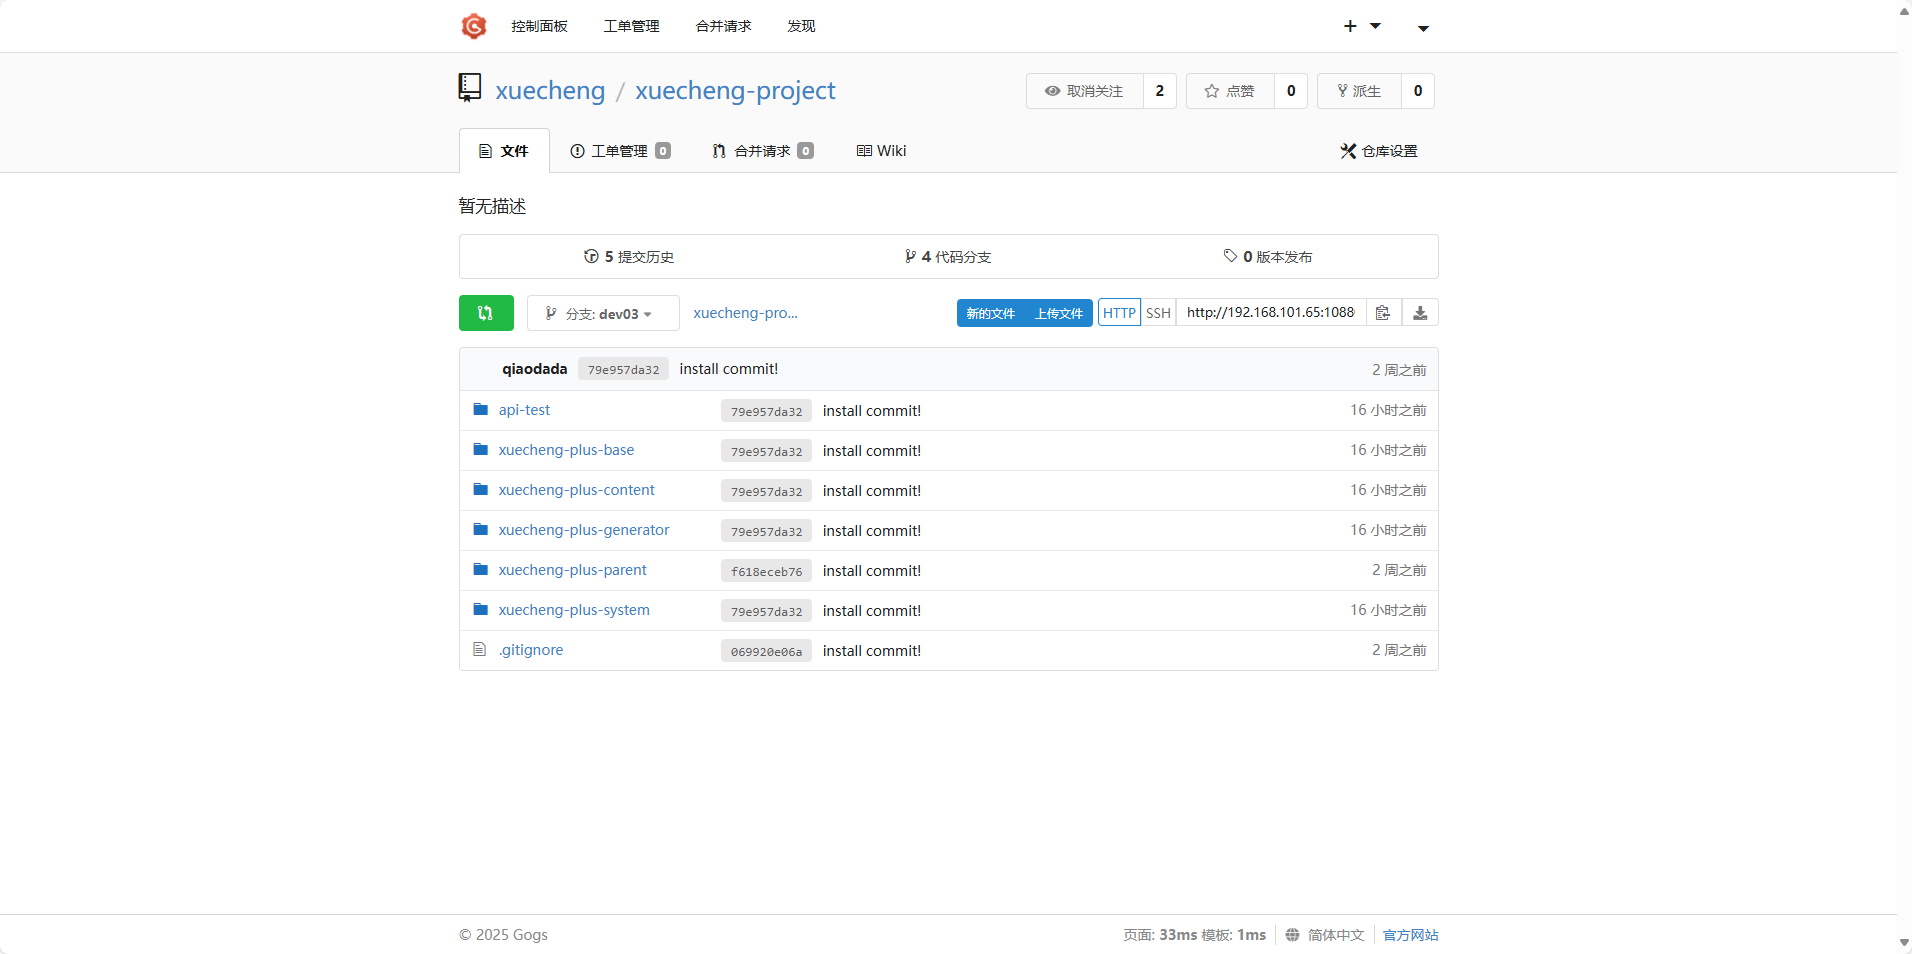Click folder icon beside api-test
The image size is (1912, 954).
(481, 410)
